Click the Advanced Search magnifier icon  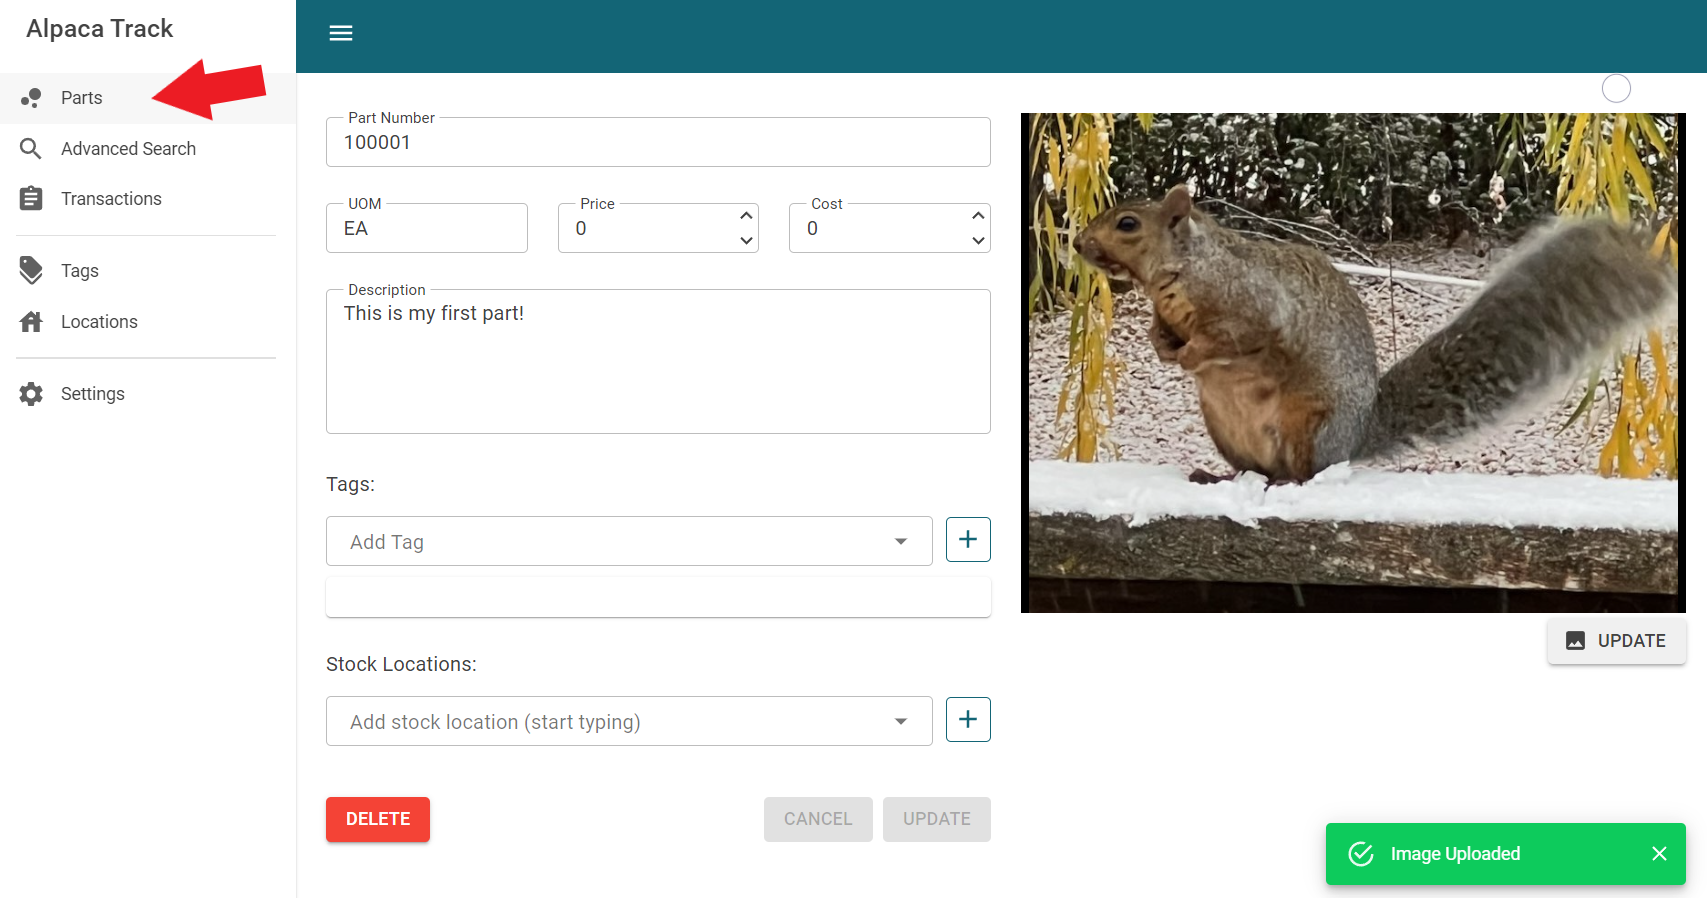click(x=31, y=149)
